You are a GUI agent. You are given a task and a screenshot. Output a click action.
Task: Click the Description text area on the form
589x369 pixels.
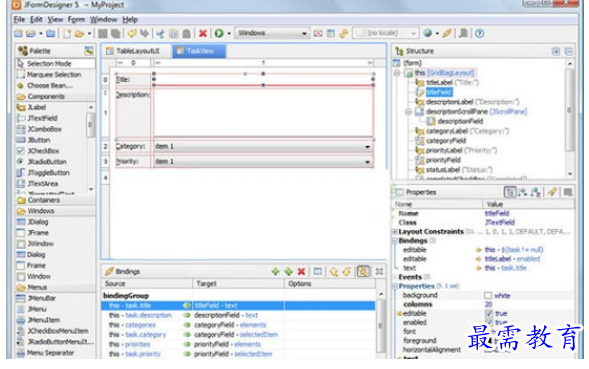pyautogui.click(x=263, y=112)
